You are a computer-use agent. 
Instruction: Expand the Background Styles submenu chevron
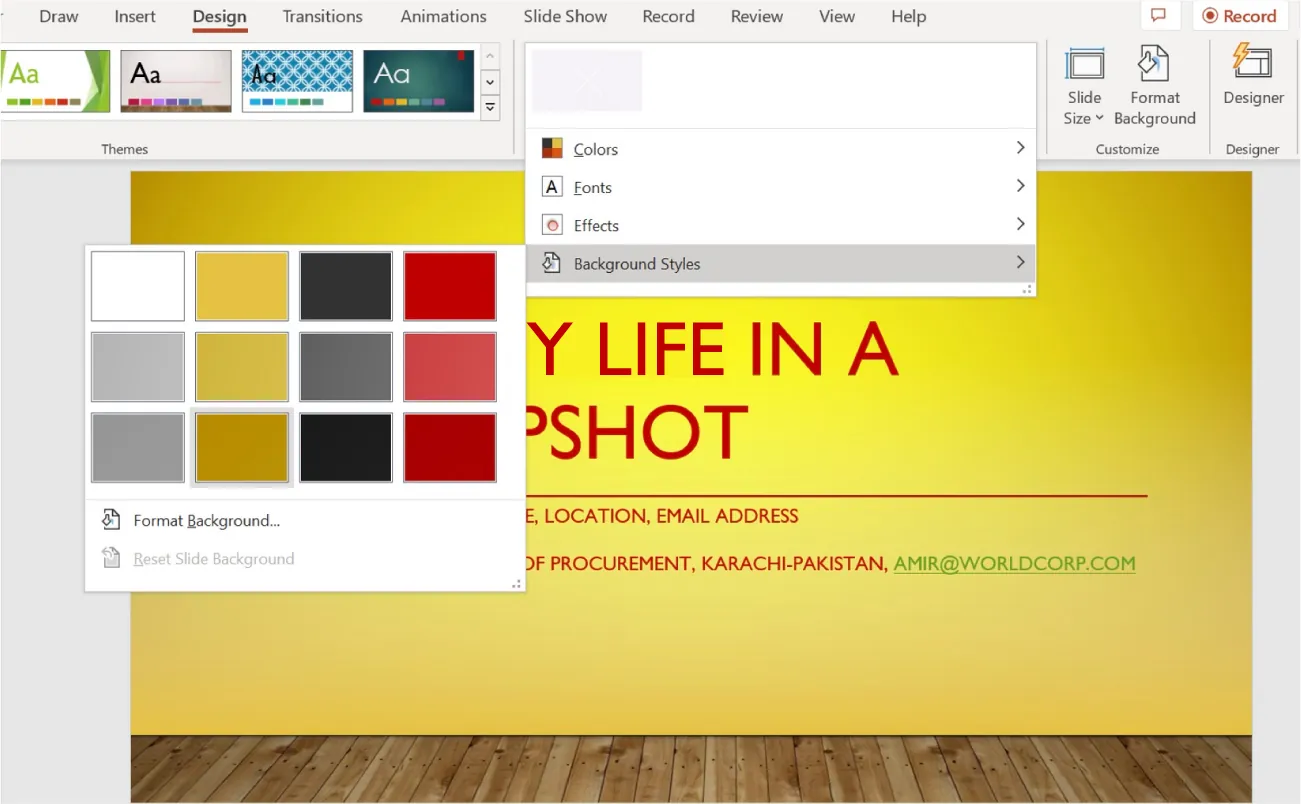point(1020,262)
